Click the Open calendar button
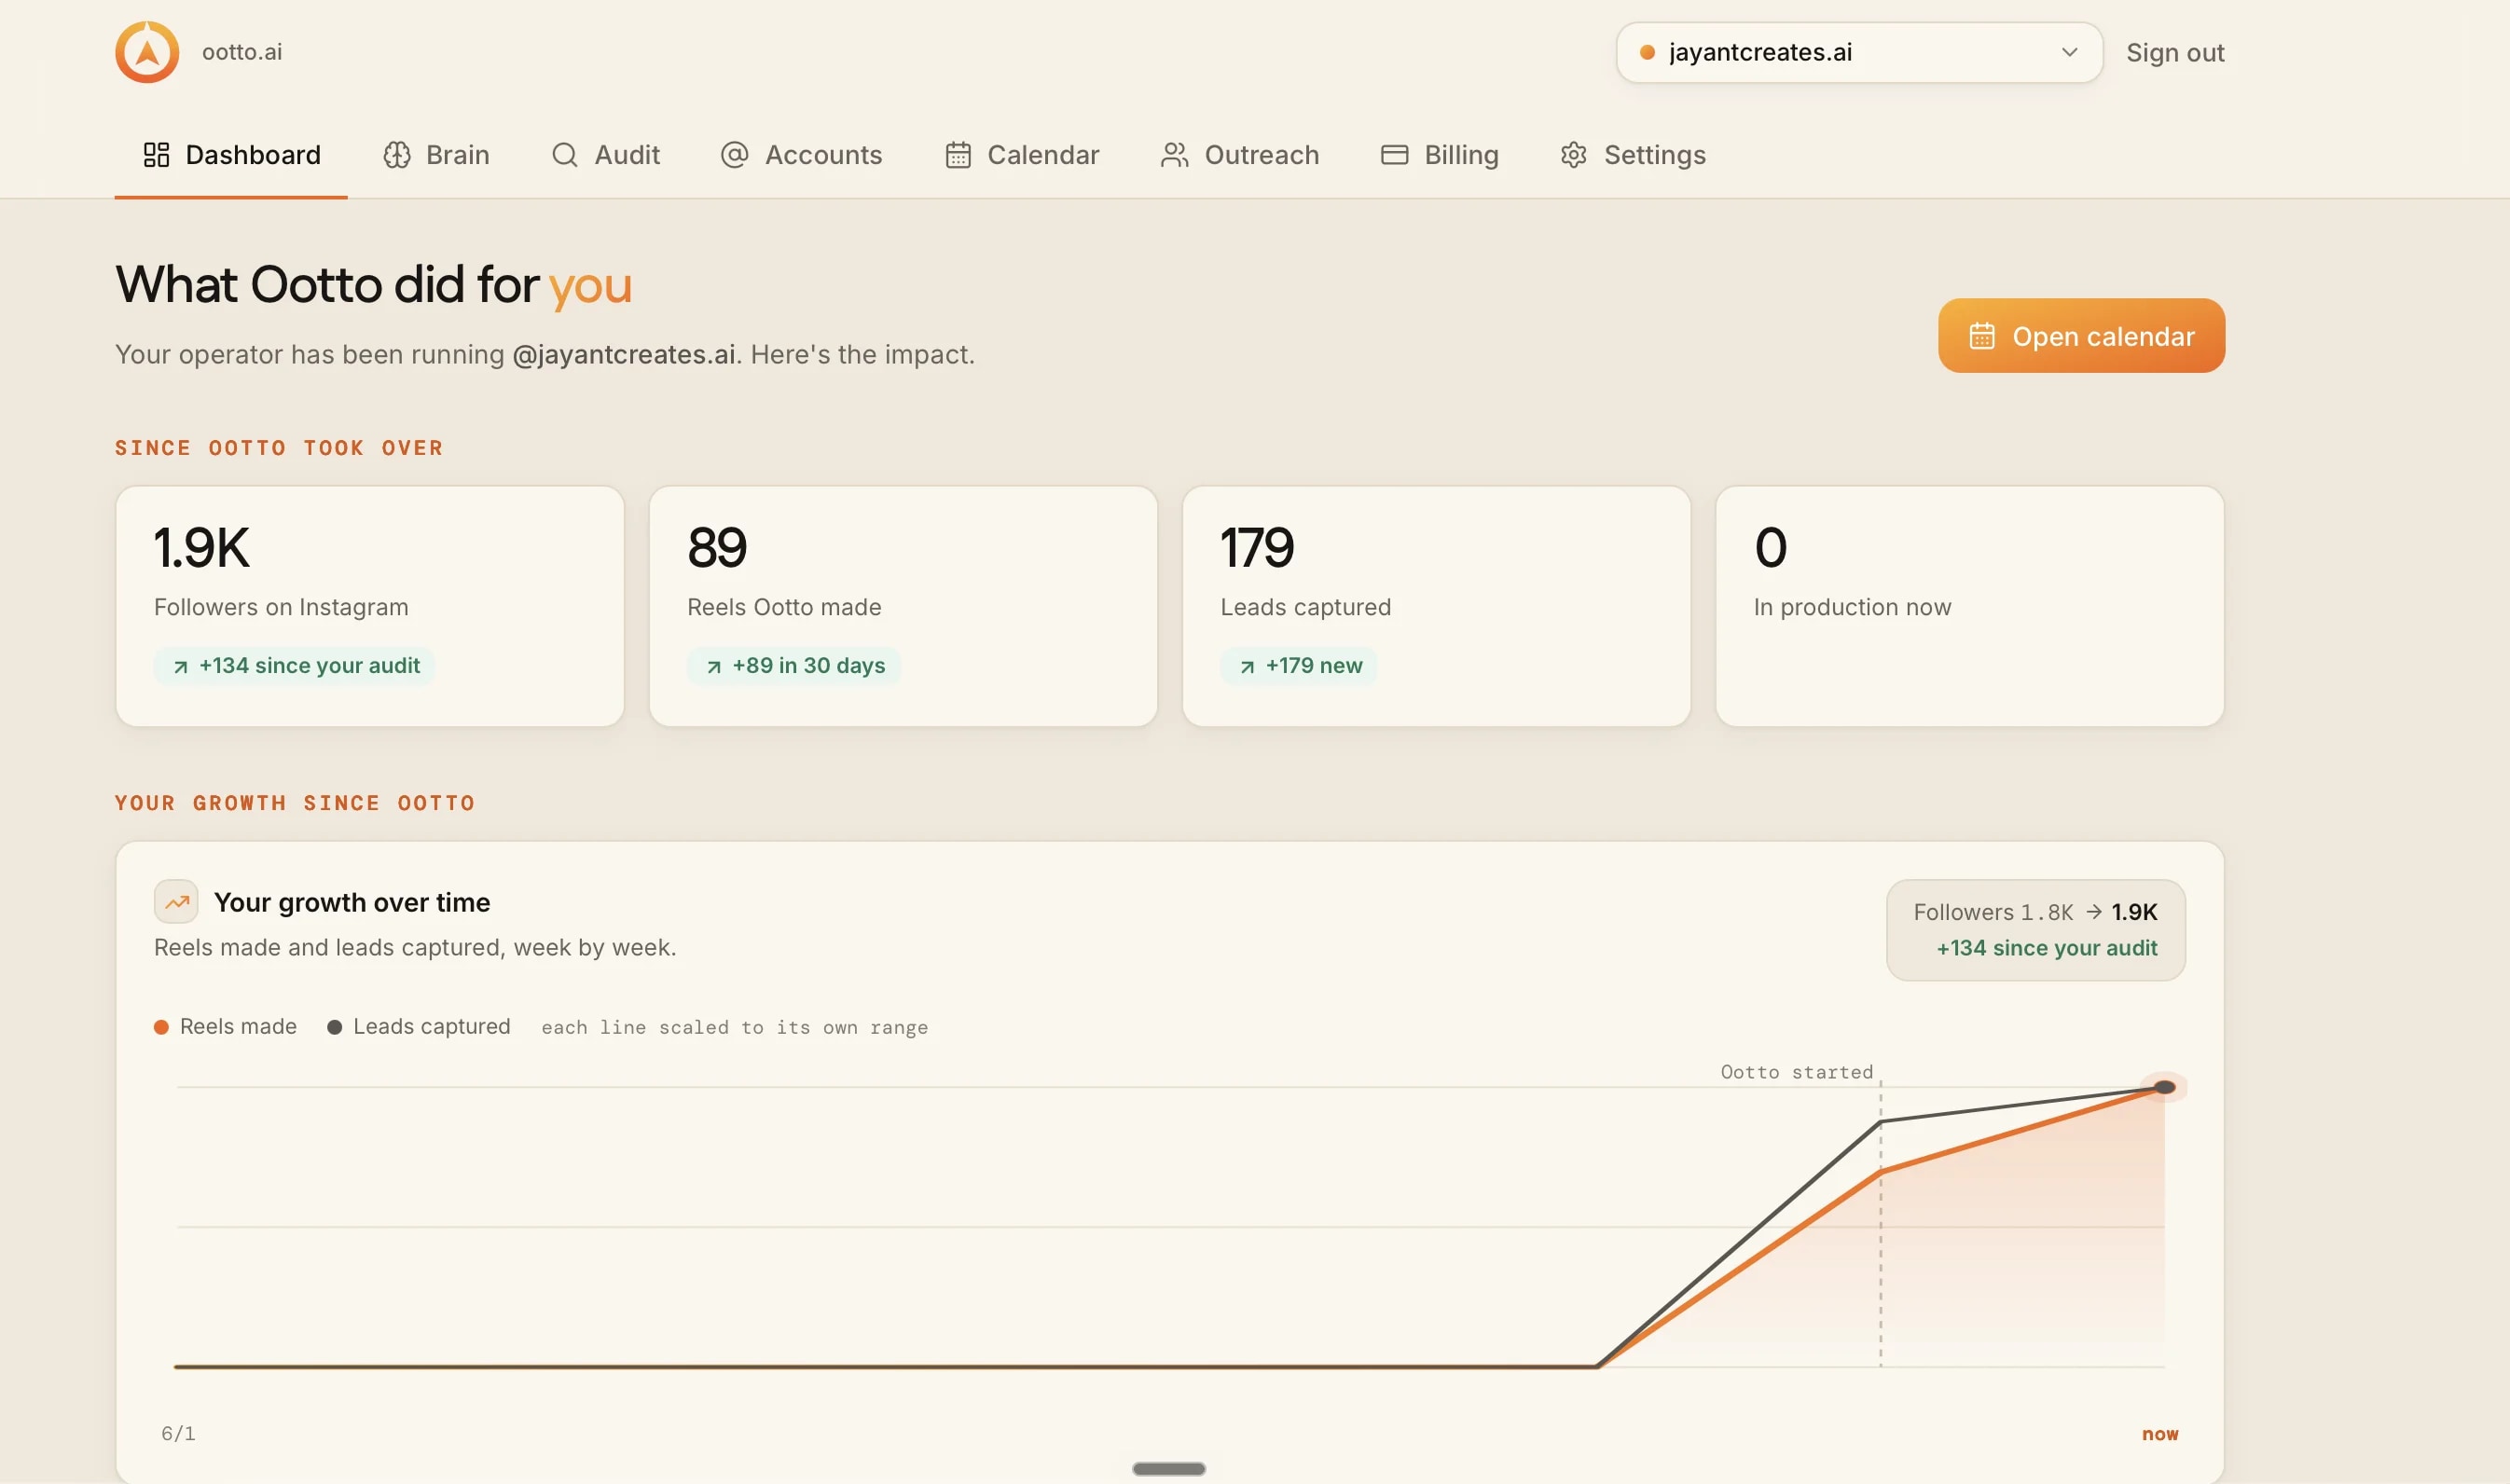 click(2081, 336)
